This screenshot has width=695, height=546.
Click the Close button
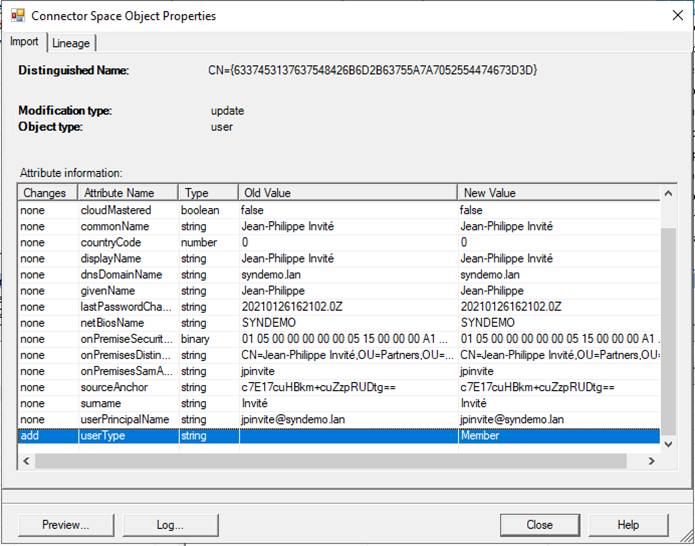point(539,524)
